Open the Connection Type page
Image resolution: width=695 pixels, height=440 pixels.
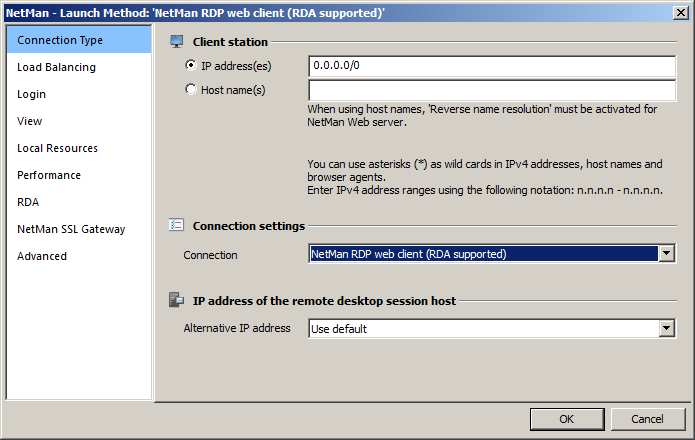click(x=60, y=40)
